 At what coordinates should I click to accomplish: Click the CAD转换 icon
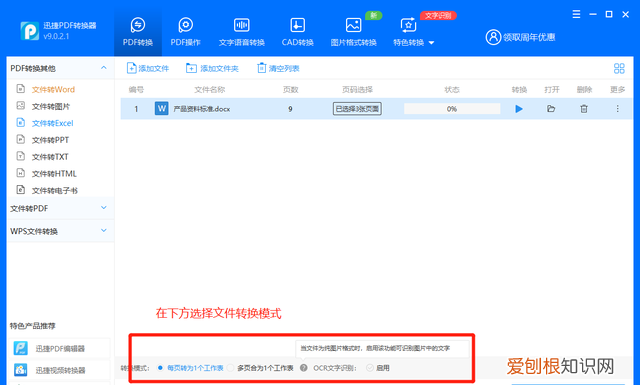(297, 25)
